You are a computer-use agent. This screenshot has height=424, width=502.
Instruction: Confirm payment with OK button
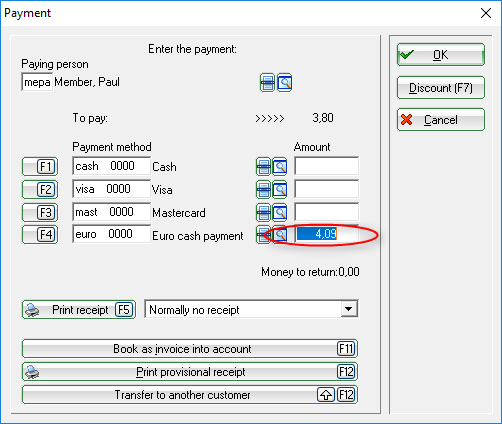coord(441,55)
